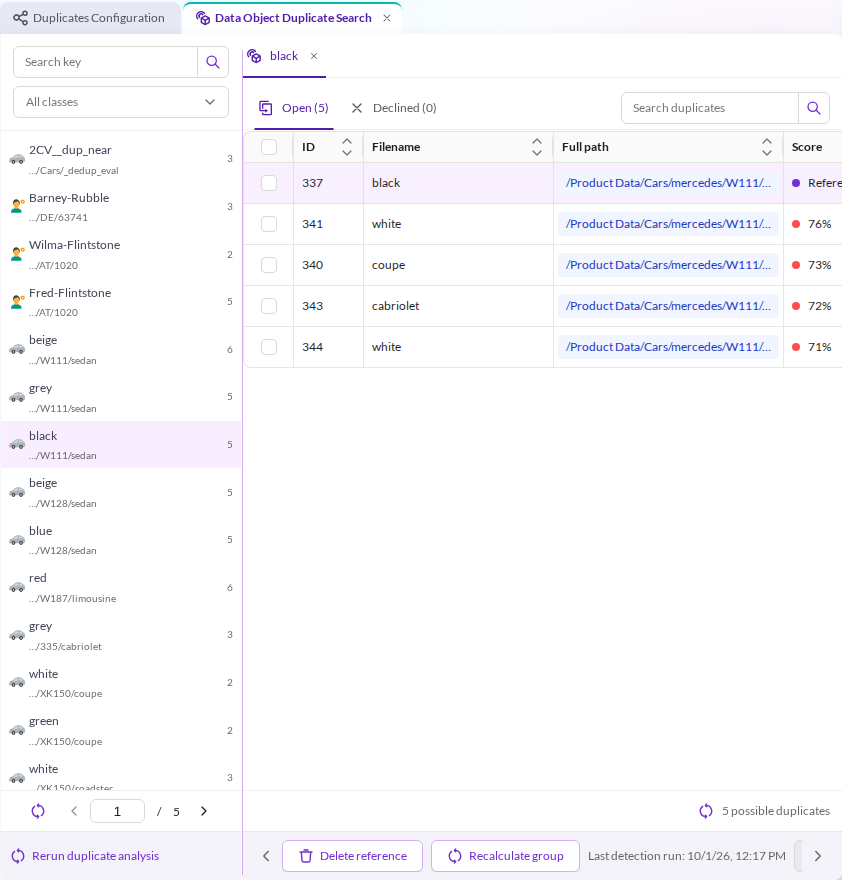Click the car icon for green XK150/coupe
The width and height of the screenshot is (842, 880).
17,730
